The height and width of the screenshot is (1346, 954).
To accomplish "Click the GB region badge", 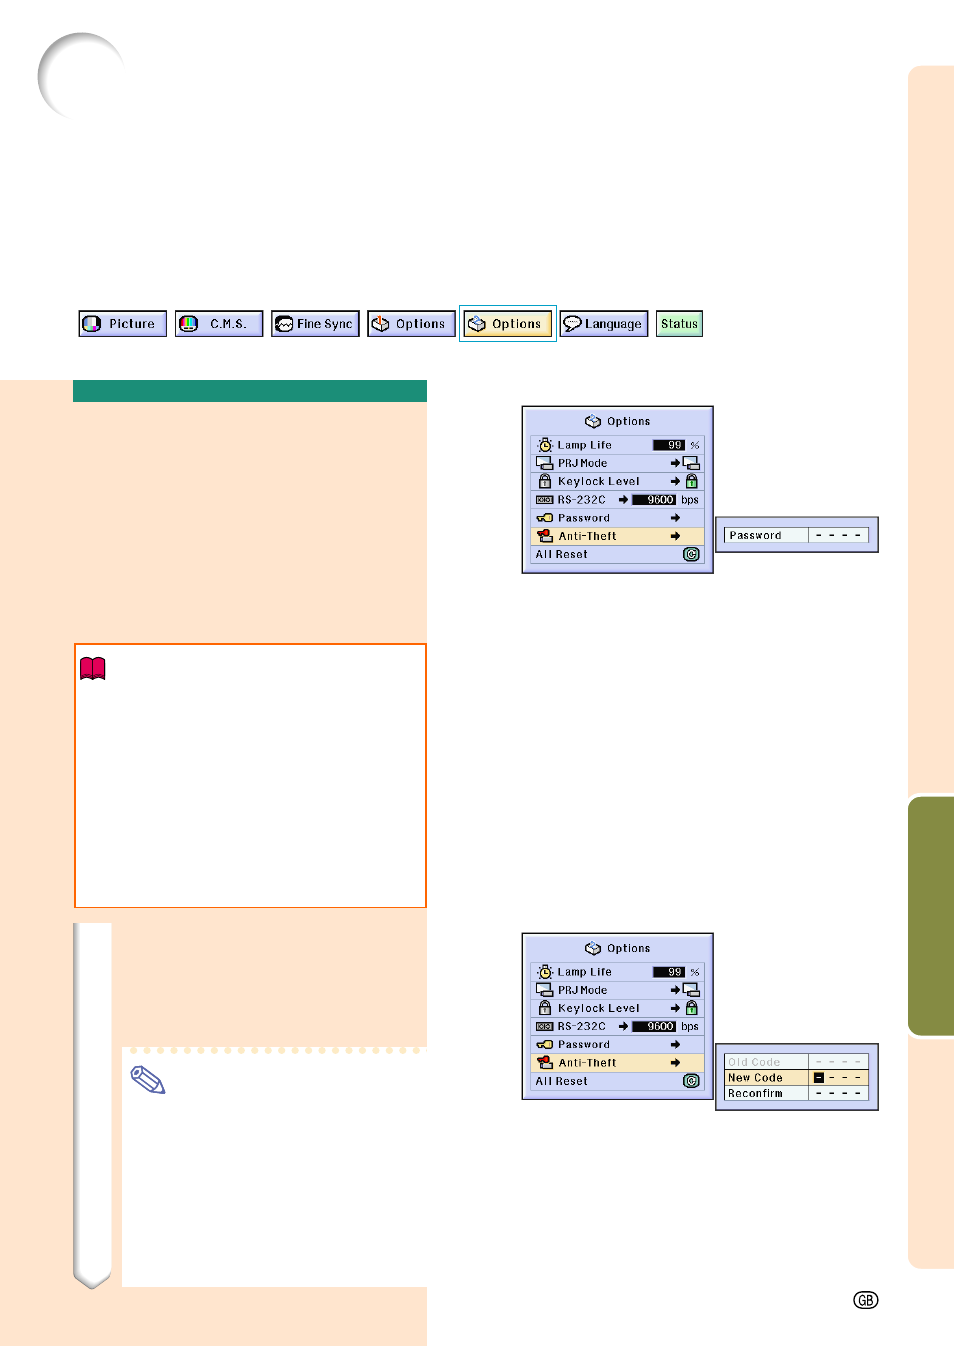I will click(x=866, y=1300).
